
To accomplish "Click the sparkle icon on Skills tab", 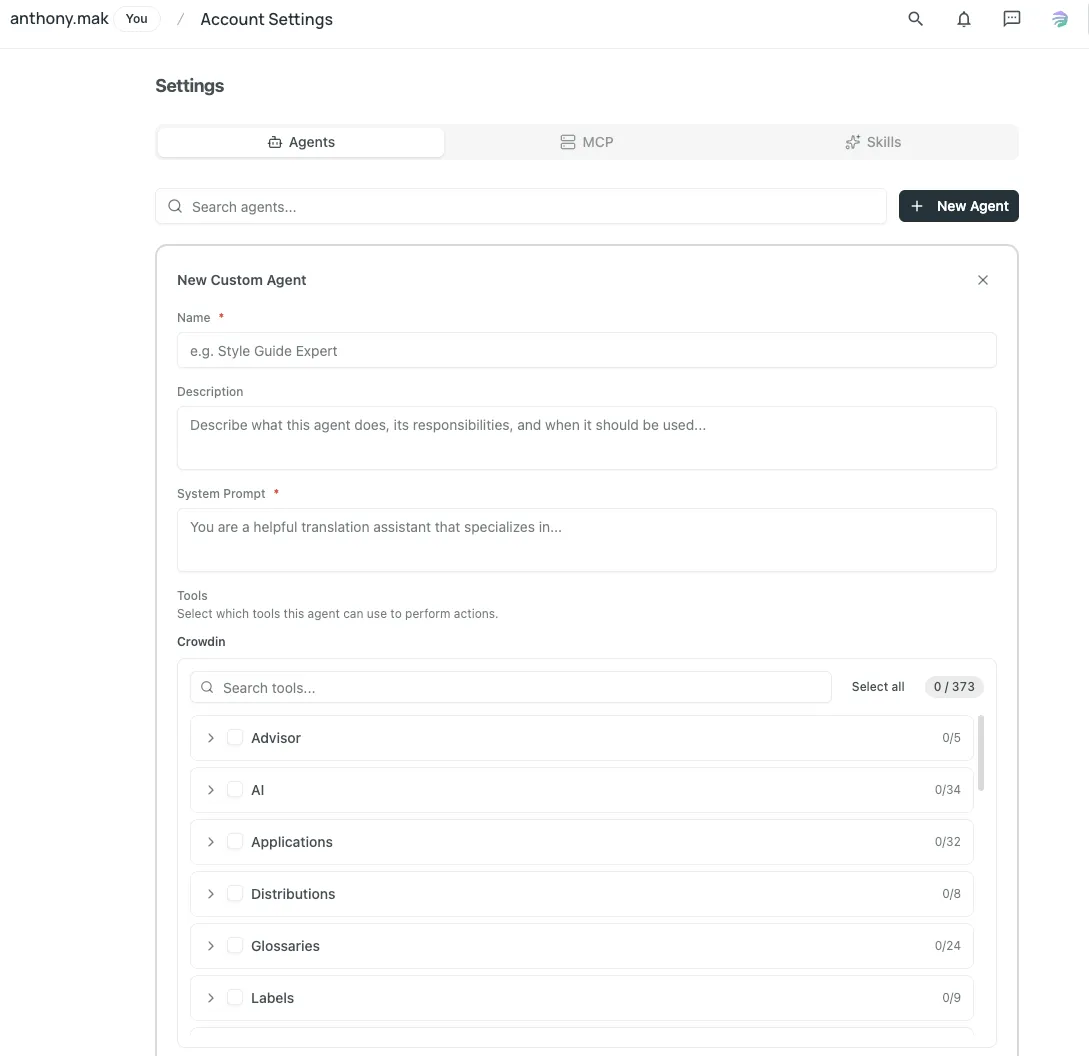I will pyautogui.click(x=852, y=142).
